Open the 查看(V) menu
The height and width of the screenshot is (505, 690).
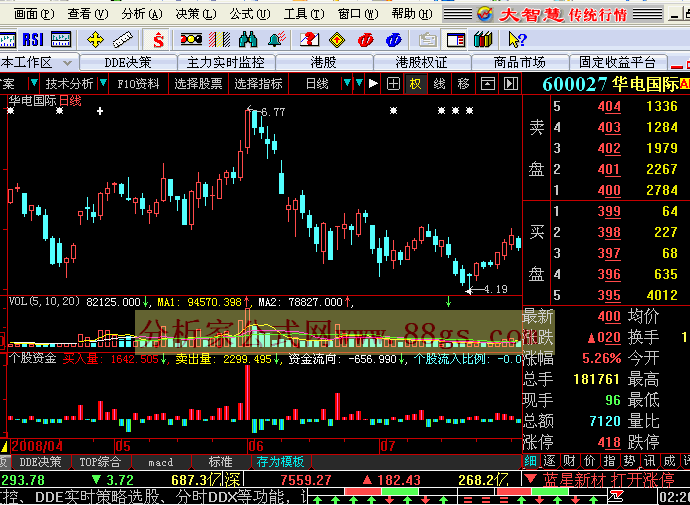pos(88,14)
